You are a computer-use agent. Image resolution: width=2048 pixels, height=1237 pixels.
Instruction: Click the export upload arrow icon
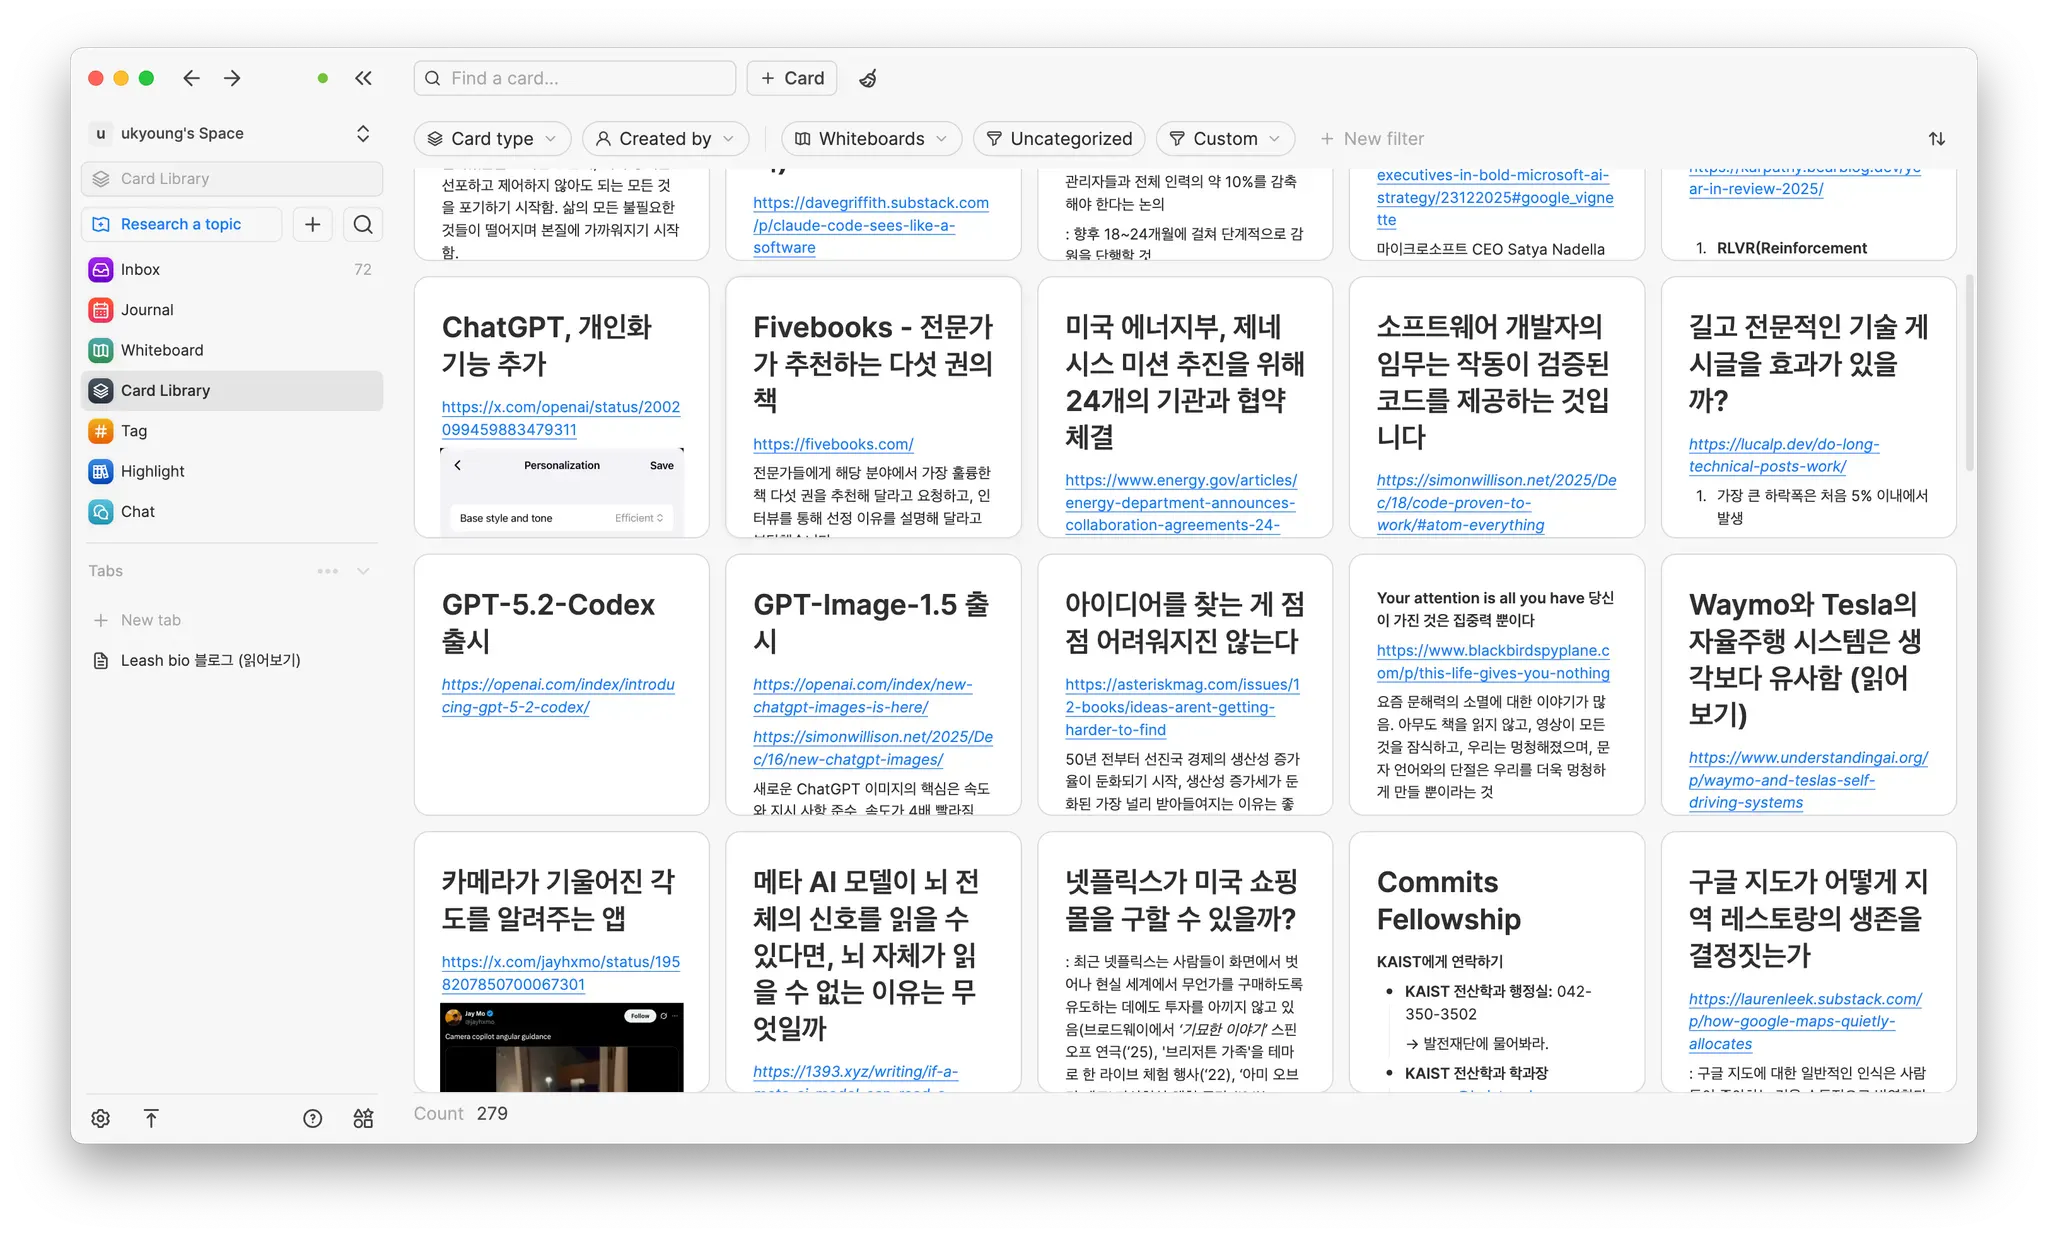click(151, 1118)
